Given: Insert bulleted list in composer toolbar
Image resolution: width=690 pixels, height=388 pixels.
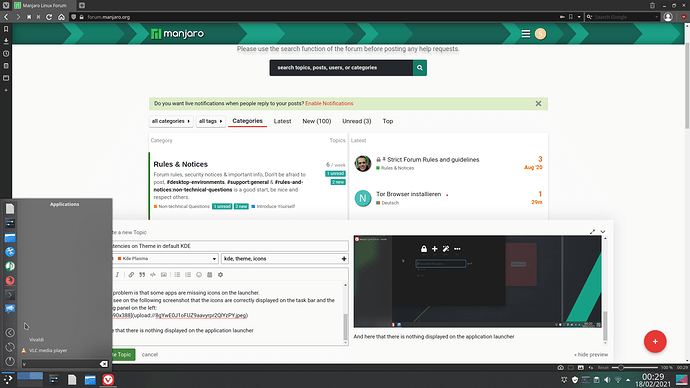Looking at the screenshot, I should tap(177, 275).
